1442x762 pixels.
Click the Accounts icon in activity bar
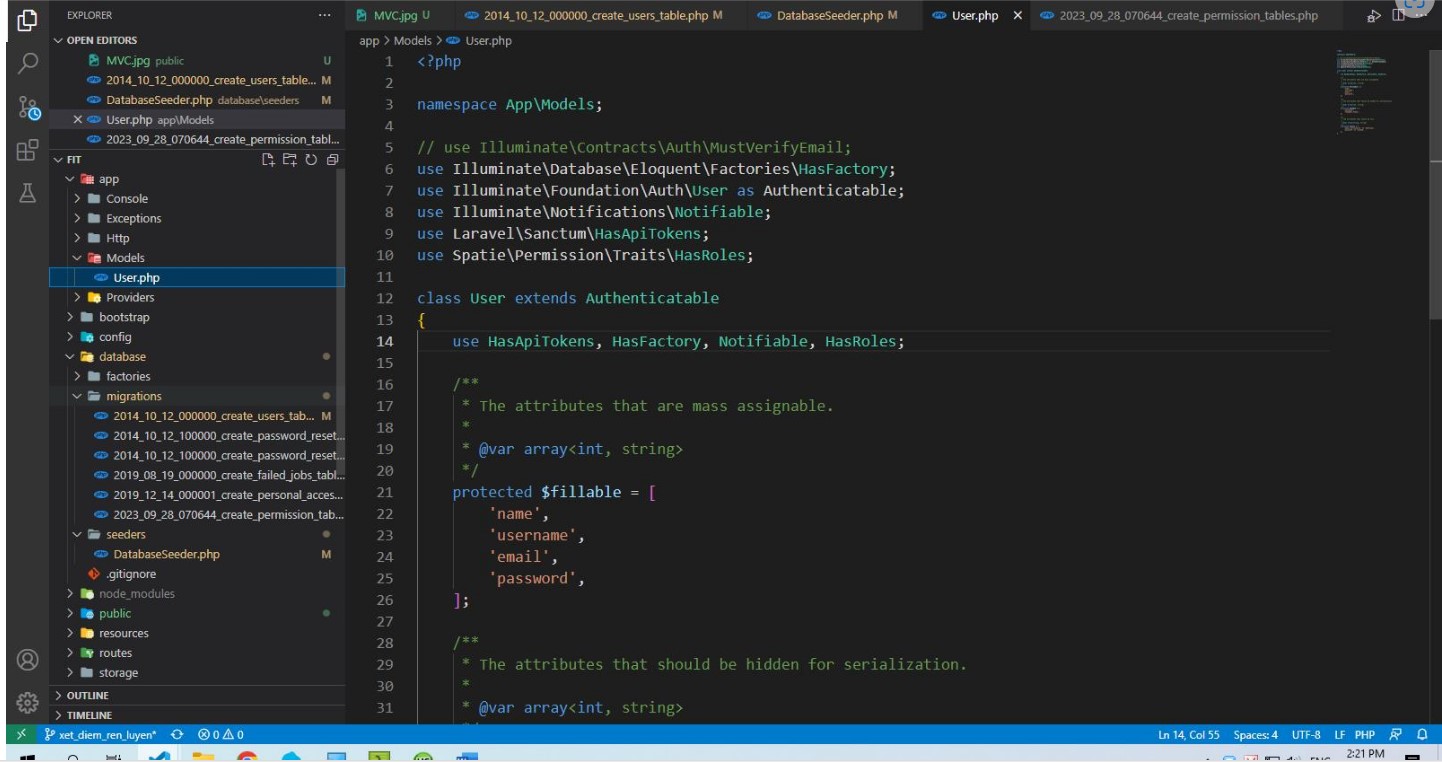(x=28, y=660)
